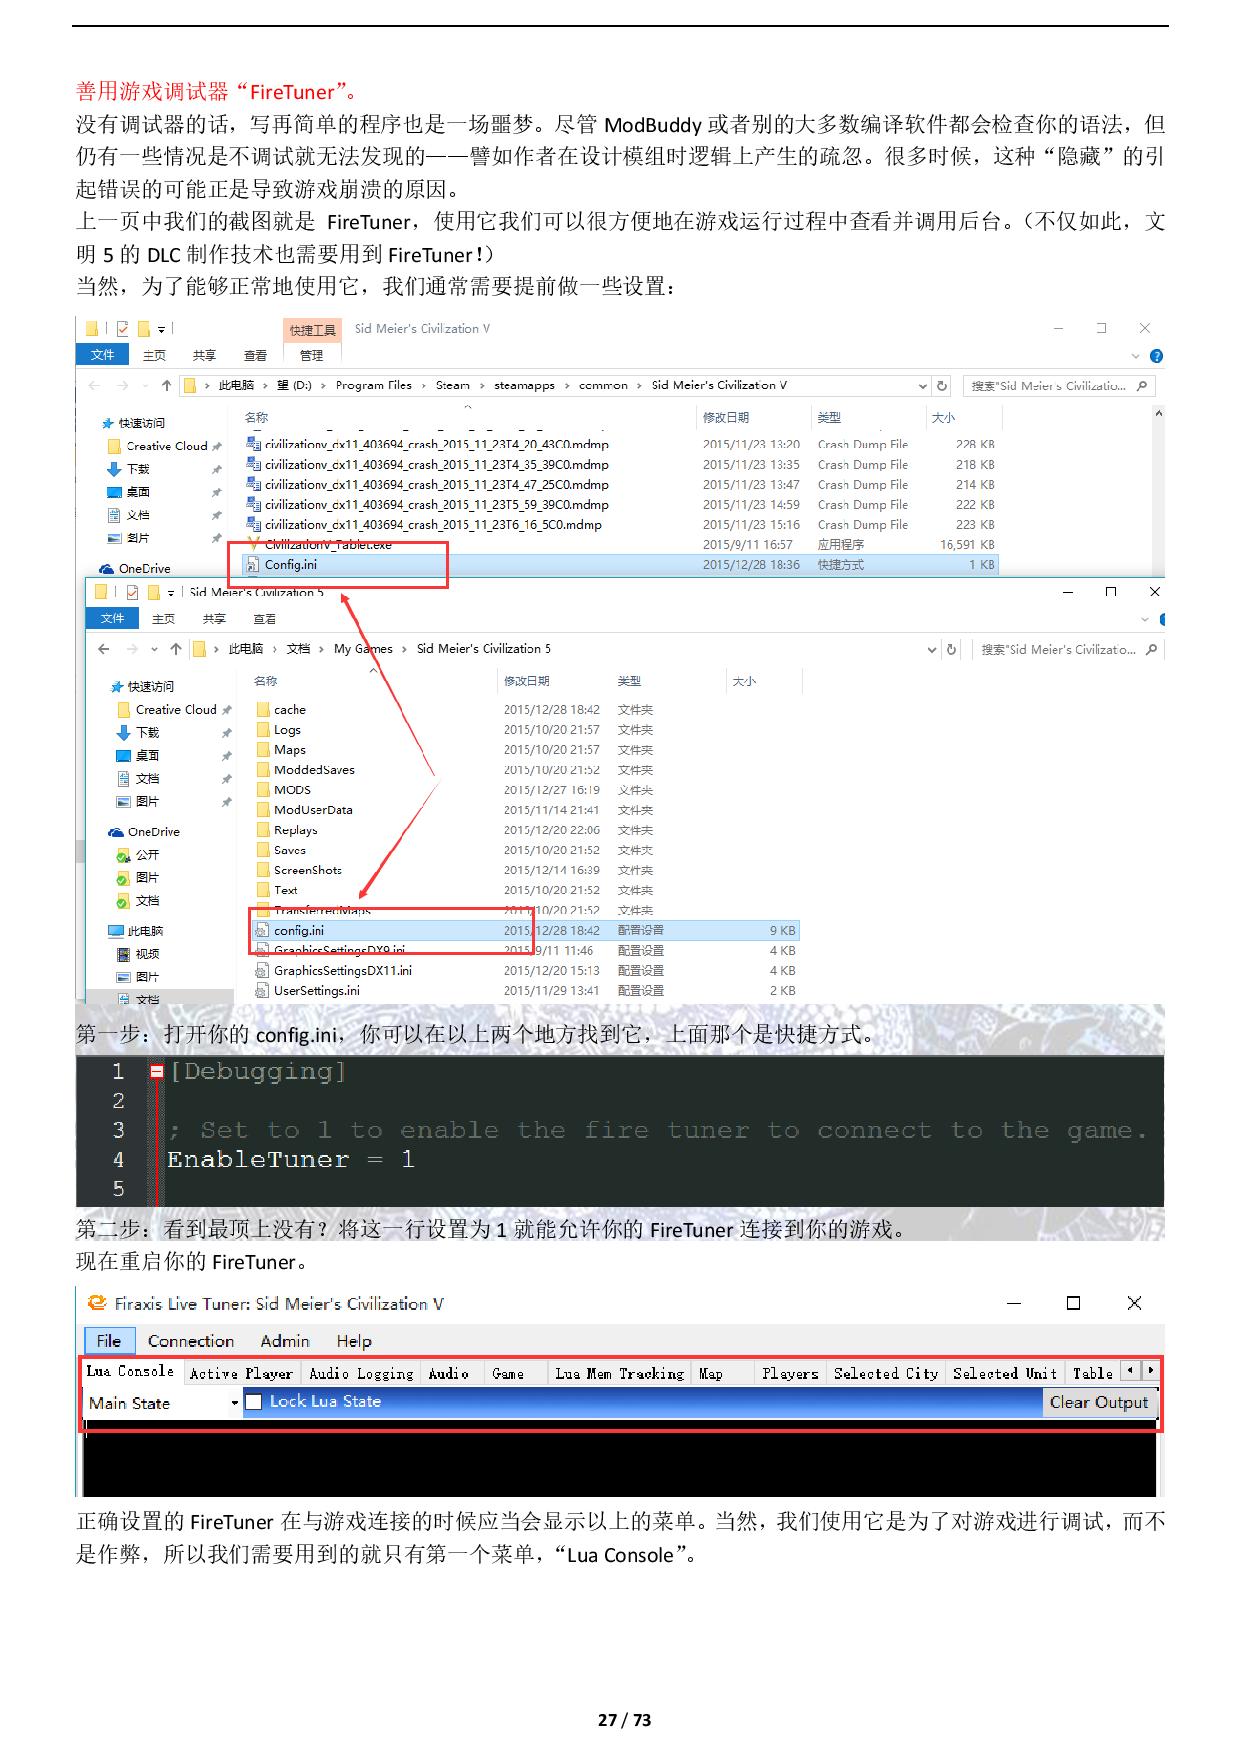
Task: Select Config.ini shortcut in the upper Explorer window
Action: click(x=620, y=565)
